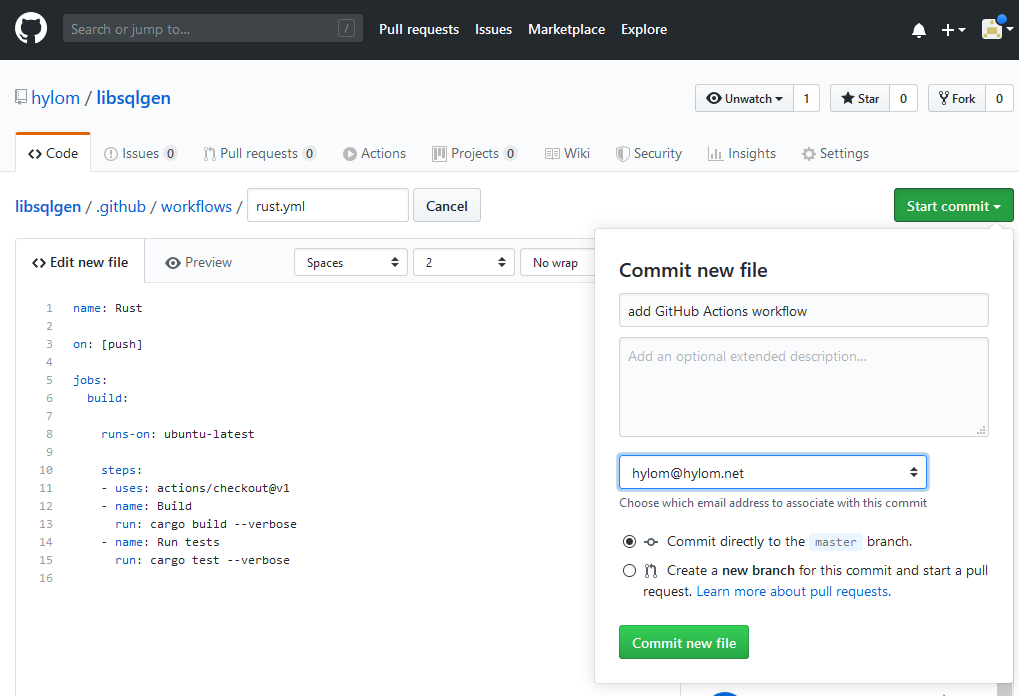Open the Security tab
Screen dimensions: 1019x696
[x=649, y=153]
